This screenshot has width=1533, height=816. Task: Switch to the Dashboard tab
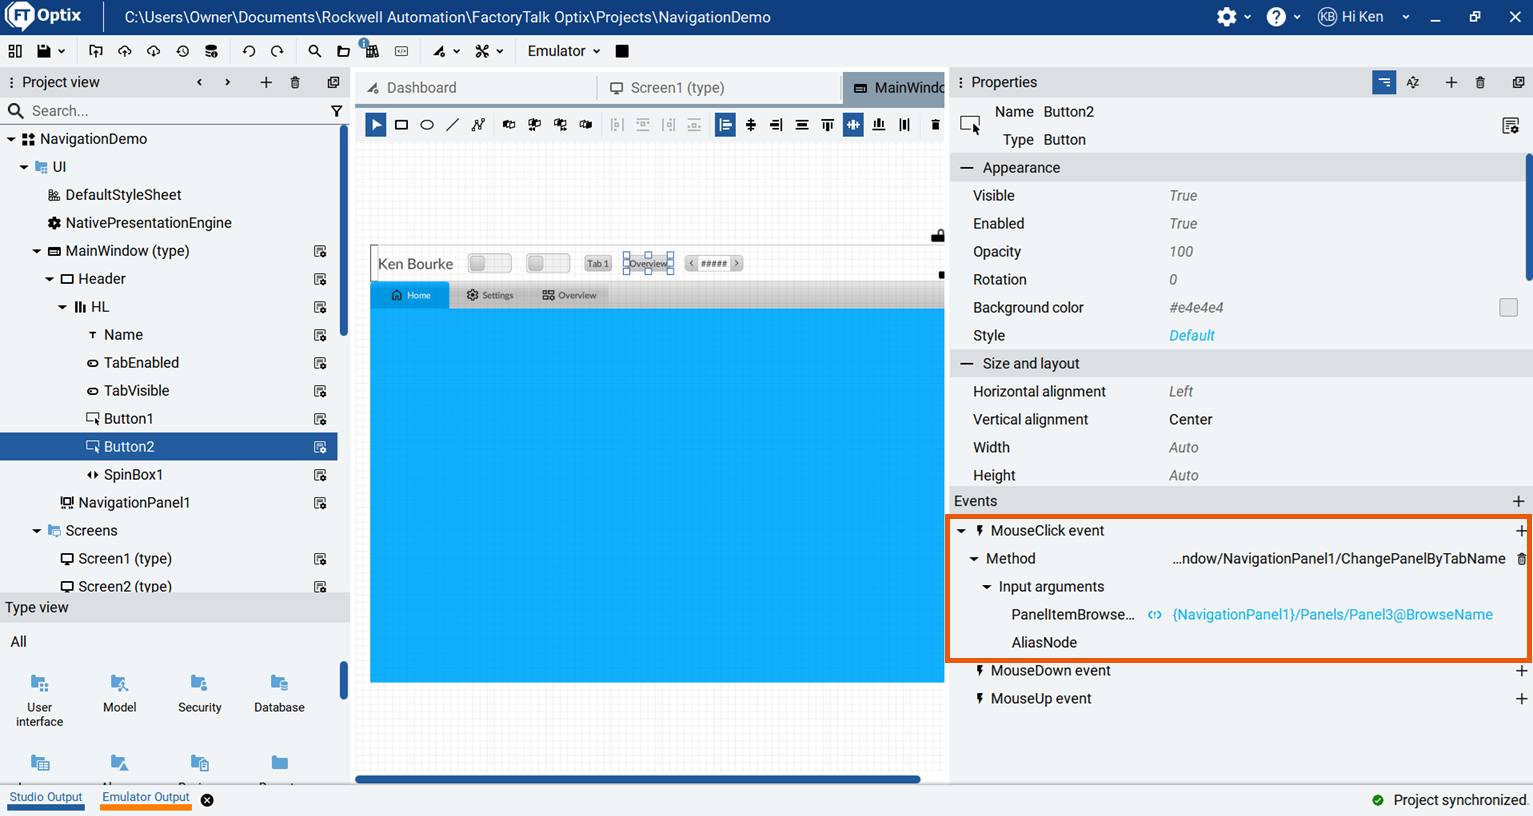tap(476, 88)
